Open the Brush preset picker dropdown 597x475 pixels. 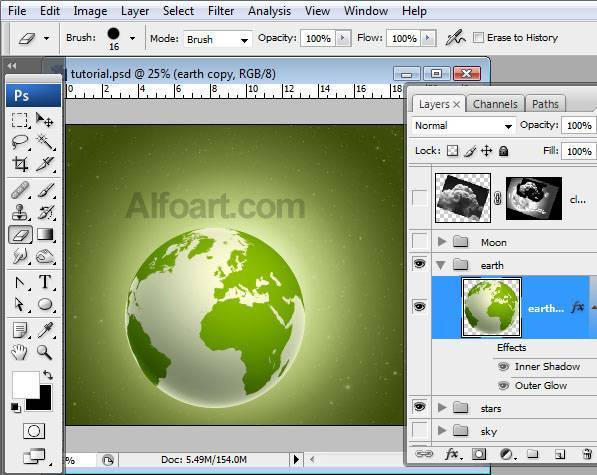132,38
